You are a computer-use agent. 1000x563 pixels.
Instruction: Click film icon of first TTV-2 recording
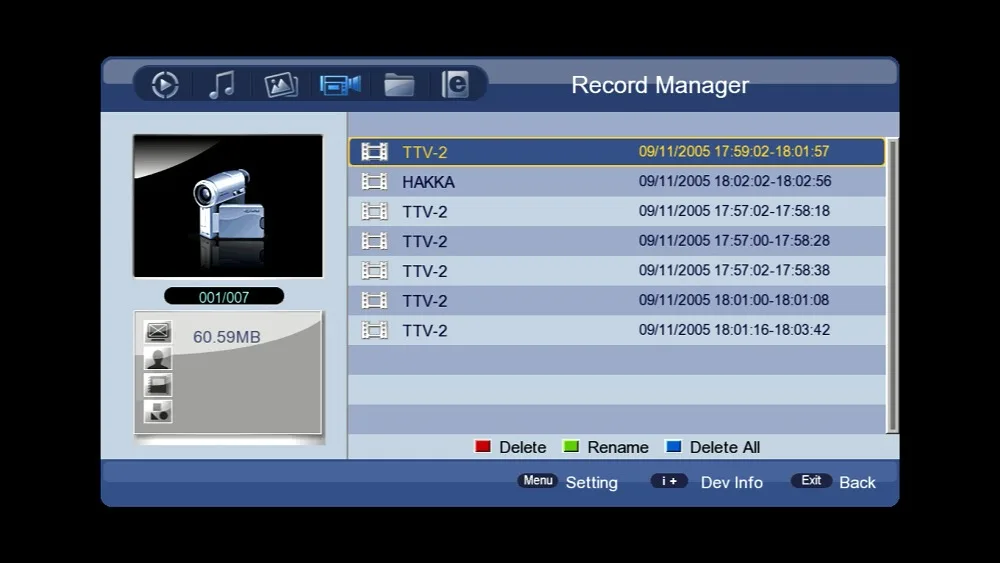coord(374,152)
